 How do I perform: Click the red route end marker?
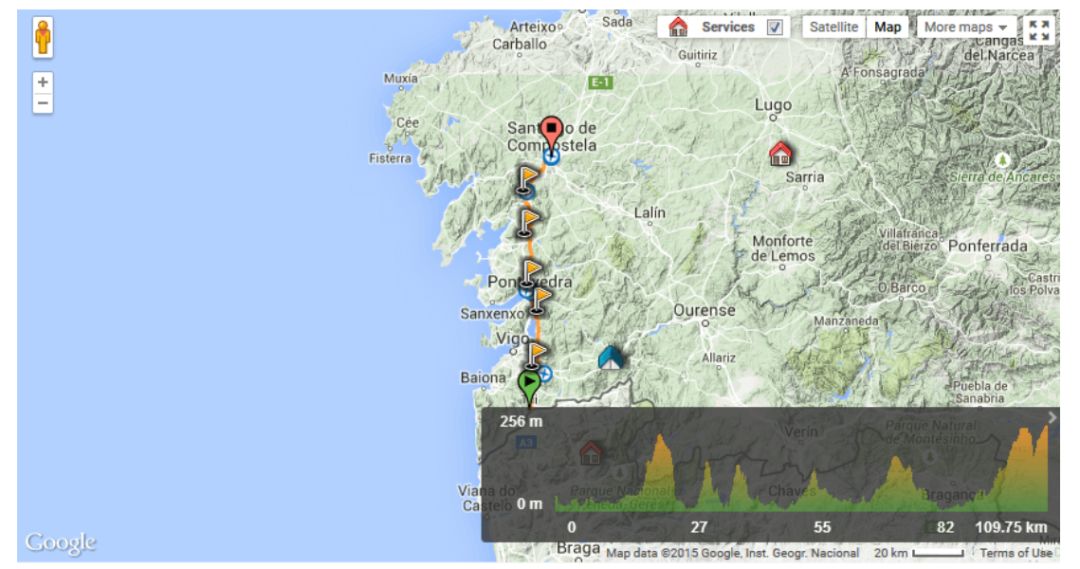pyautogui.click(x=551, y=132)
